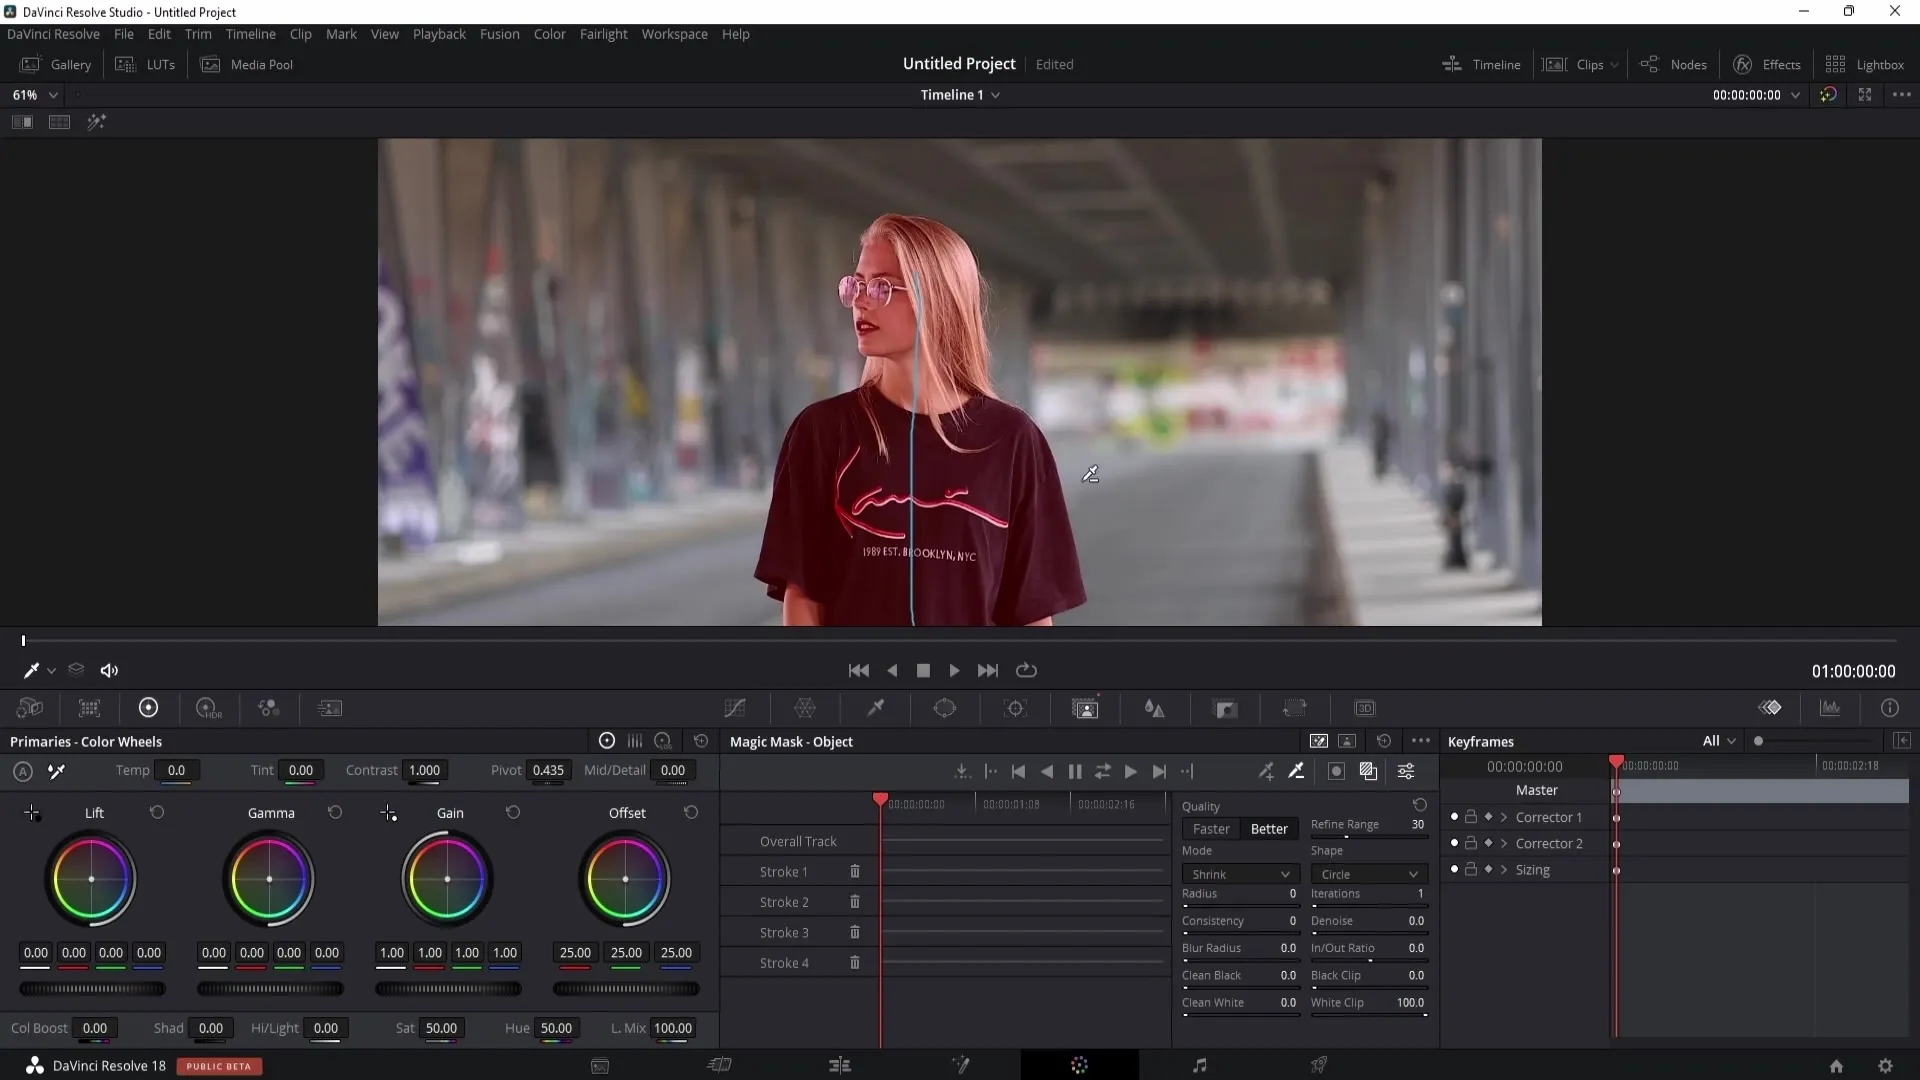Select the Qualifier tool icon
This screenshot has width=1920, height=1080.
876,708
